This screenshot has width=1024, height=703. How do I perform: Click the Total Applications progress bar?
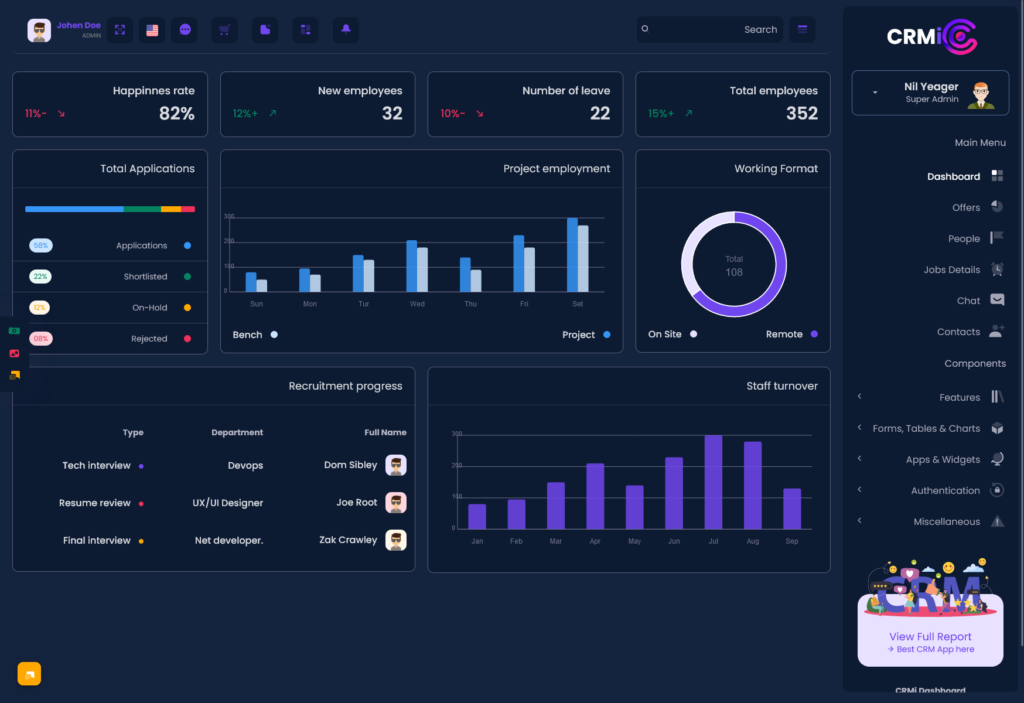click(110, 209)
